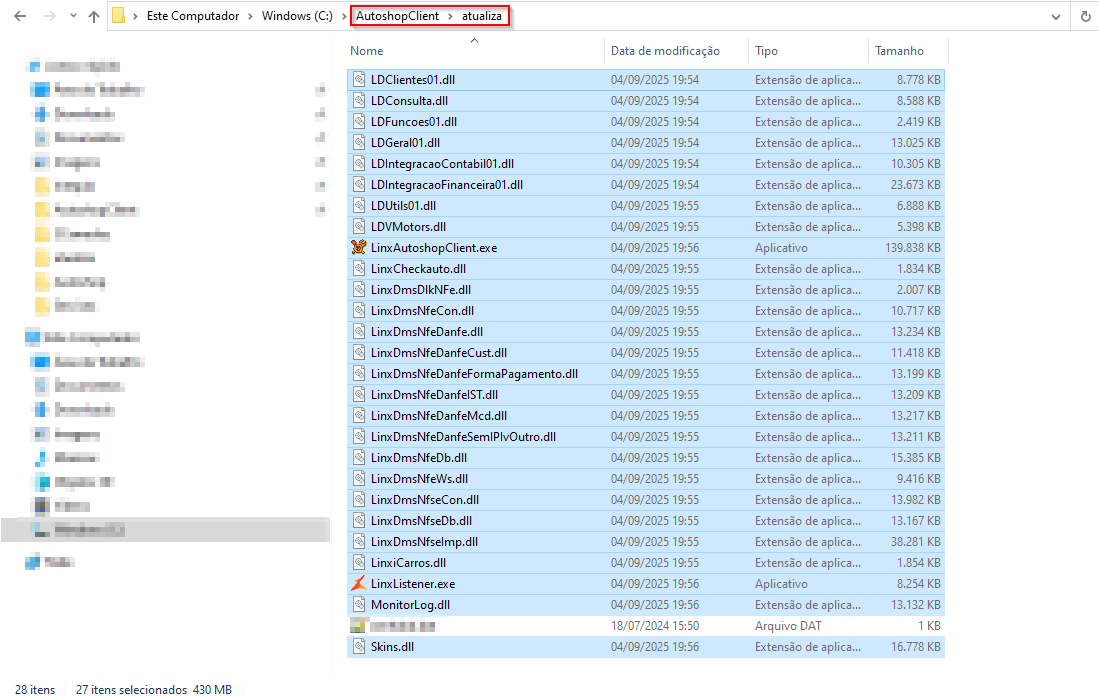This screenshot has width=1099, height=698.
Task: Click the Skins.dll file icon
Action: click(x=359, y=646)
